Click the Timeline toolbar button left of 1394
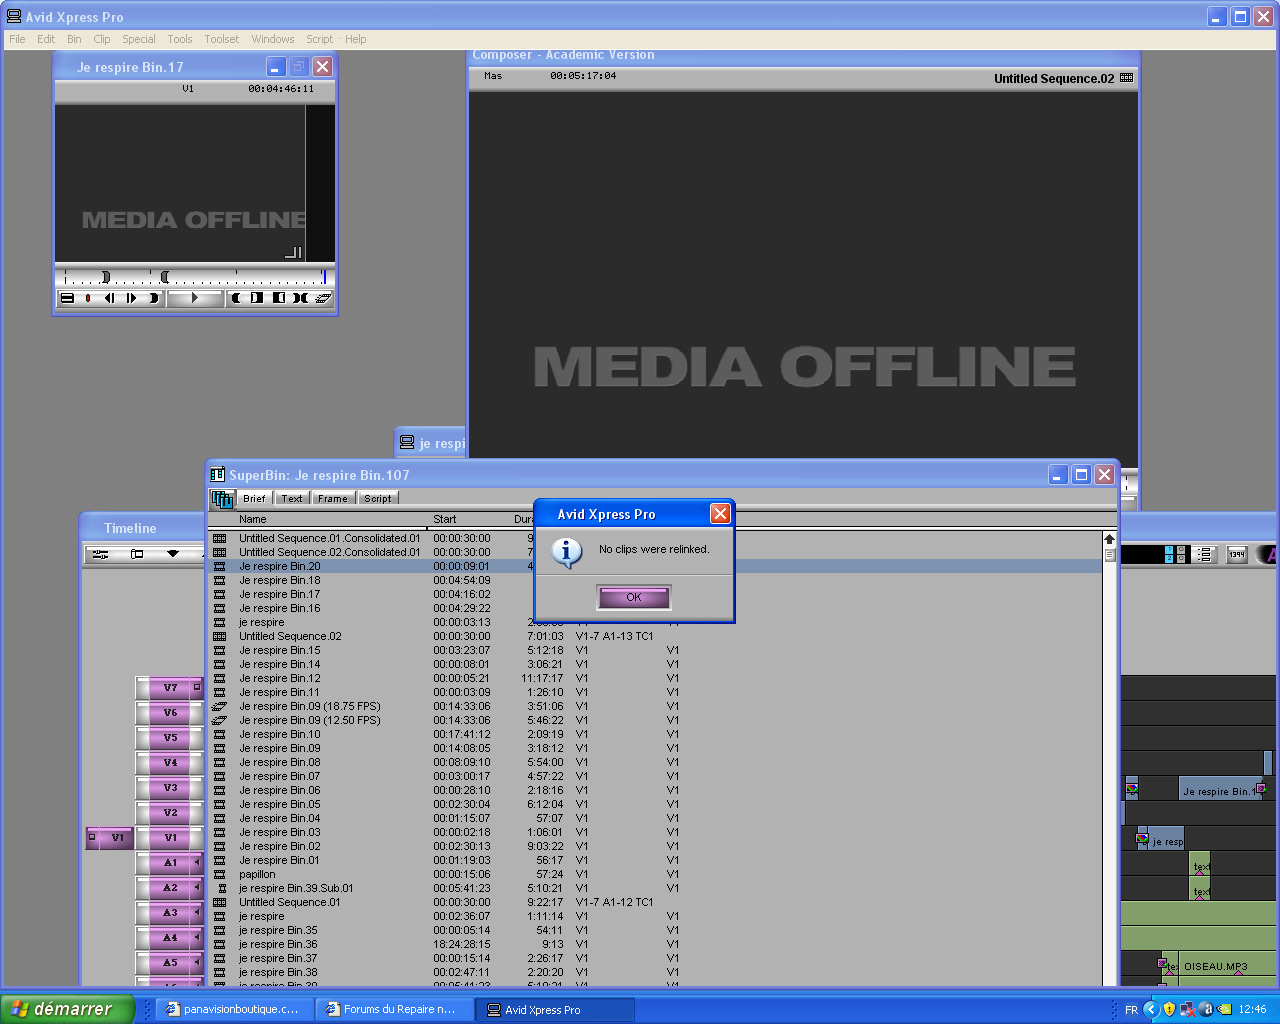This screenshot has width=1280, height=1024. pyautogui.click(x=1205, y=553)
